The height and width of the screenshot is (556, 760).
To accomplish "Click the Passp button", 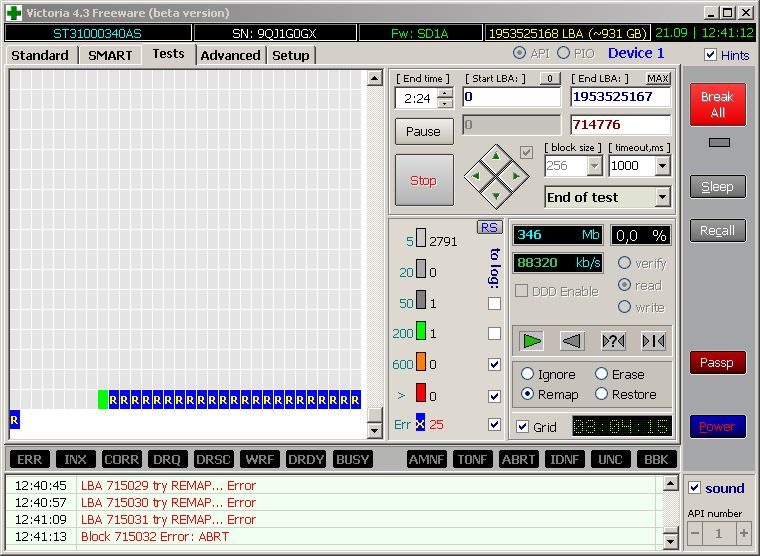I will click(x=718, y=363).
